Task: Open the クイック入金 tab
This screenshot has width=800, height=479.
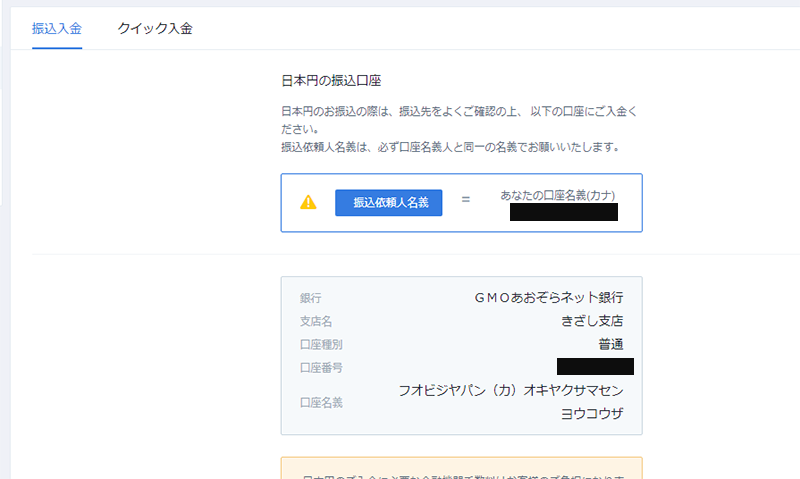Action: click(x=155, y=29)
